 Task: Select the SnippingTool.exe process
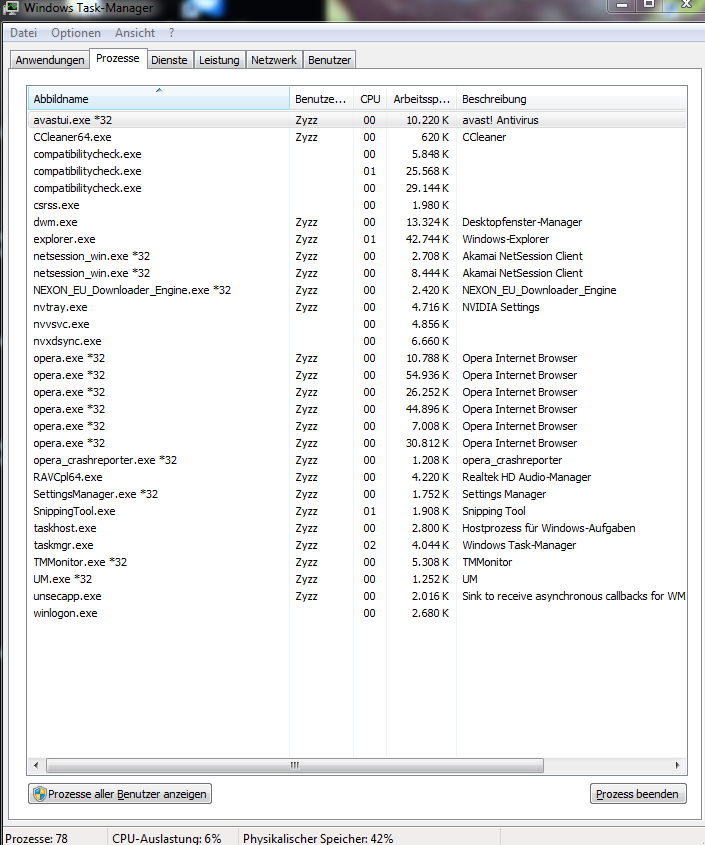[357, 511]
